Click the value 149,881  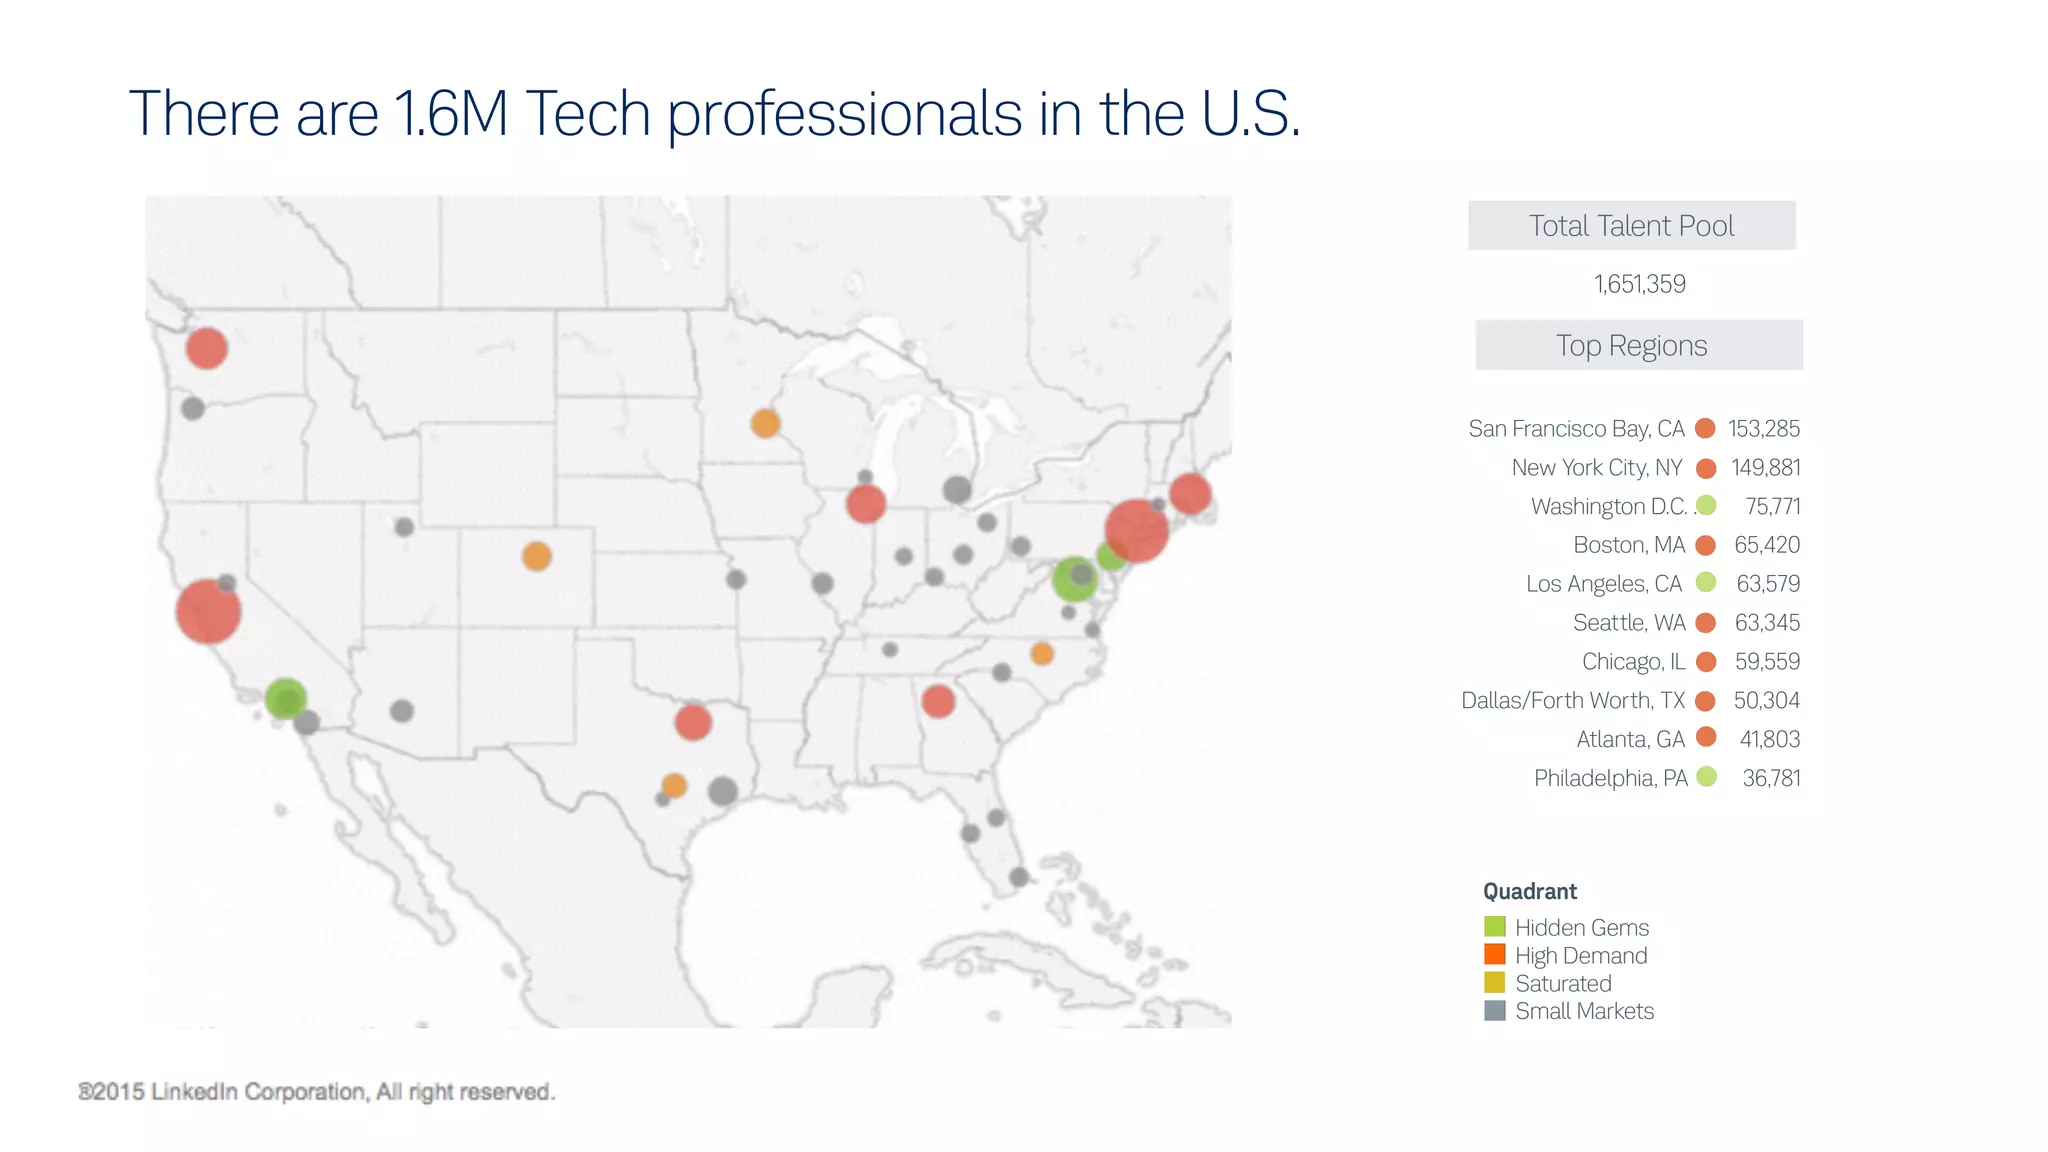point(1766,468)
